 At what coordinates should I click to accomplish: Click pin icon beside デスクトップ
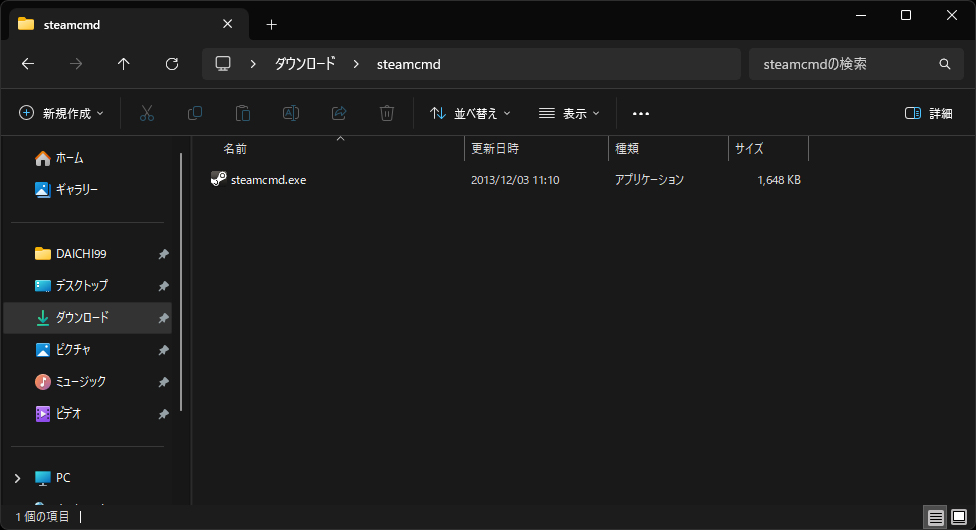coord(163,286)
